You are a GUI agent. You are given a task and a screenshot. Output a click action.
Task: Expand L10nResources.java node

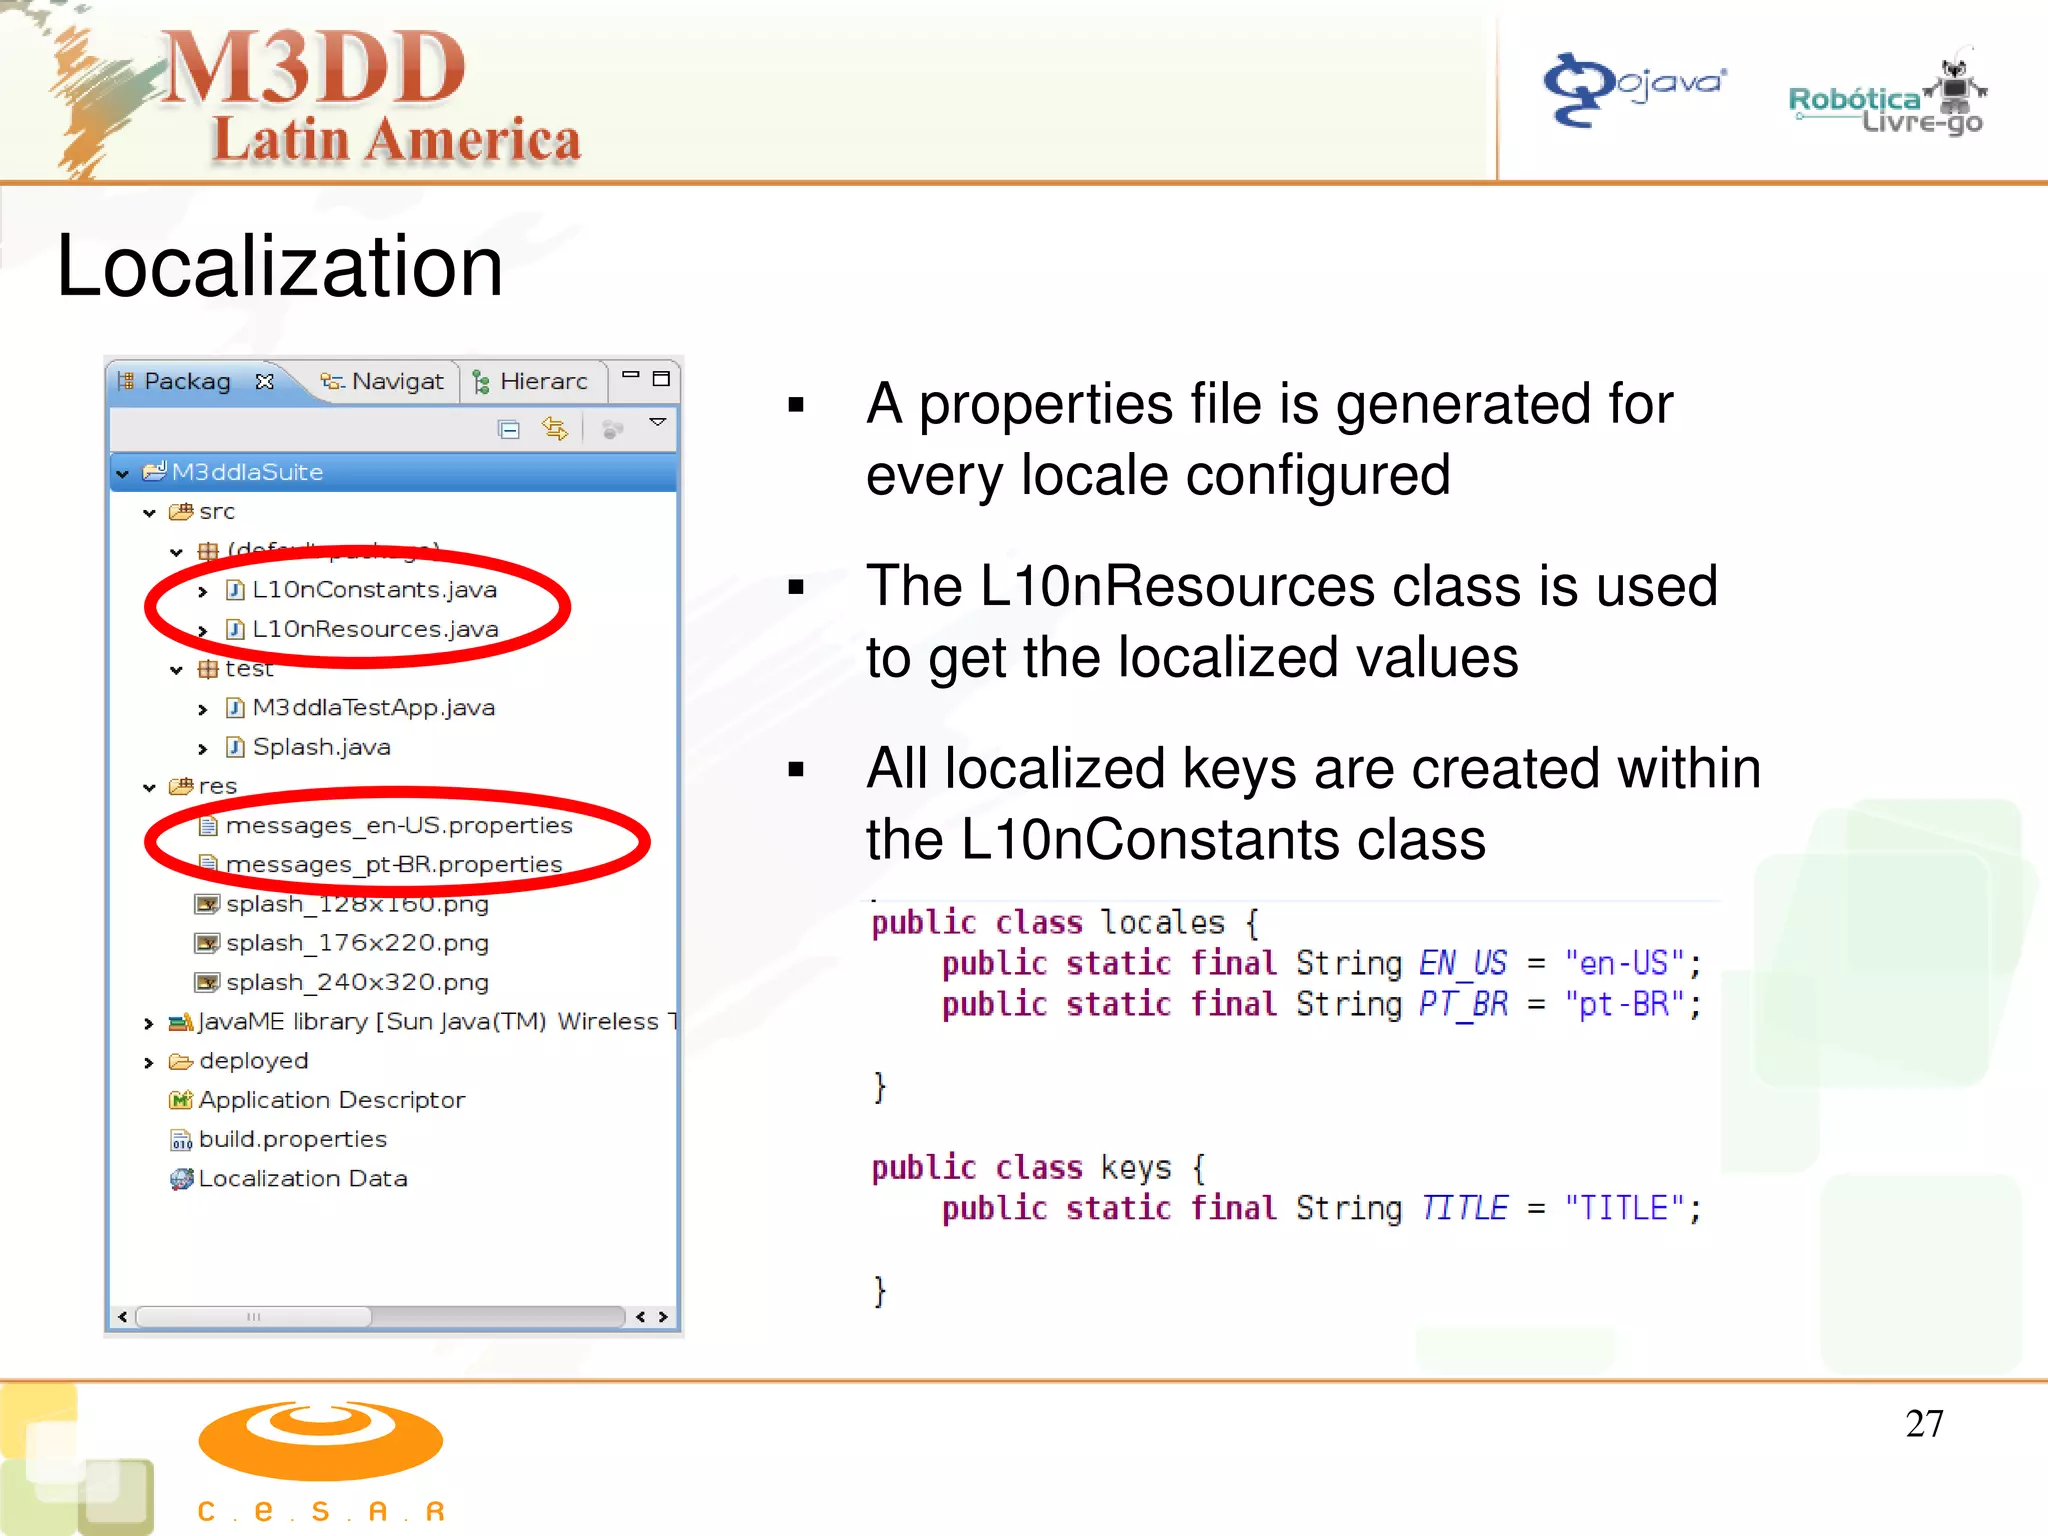coord(203,631)
